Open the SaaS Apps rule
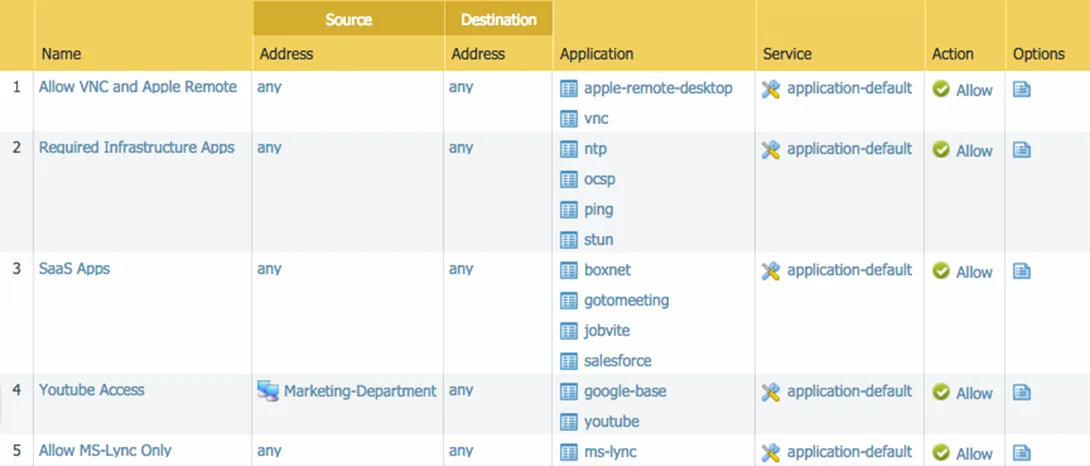The image size is (1090, 466). (74, 268)
